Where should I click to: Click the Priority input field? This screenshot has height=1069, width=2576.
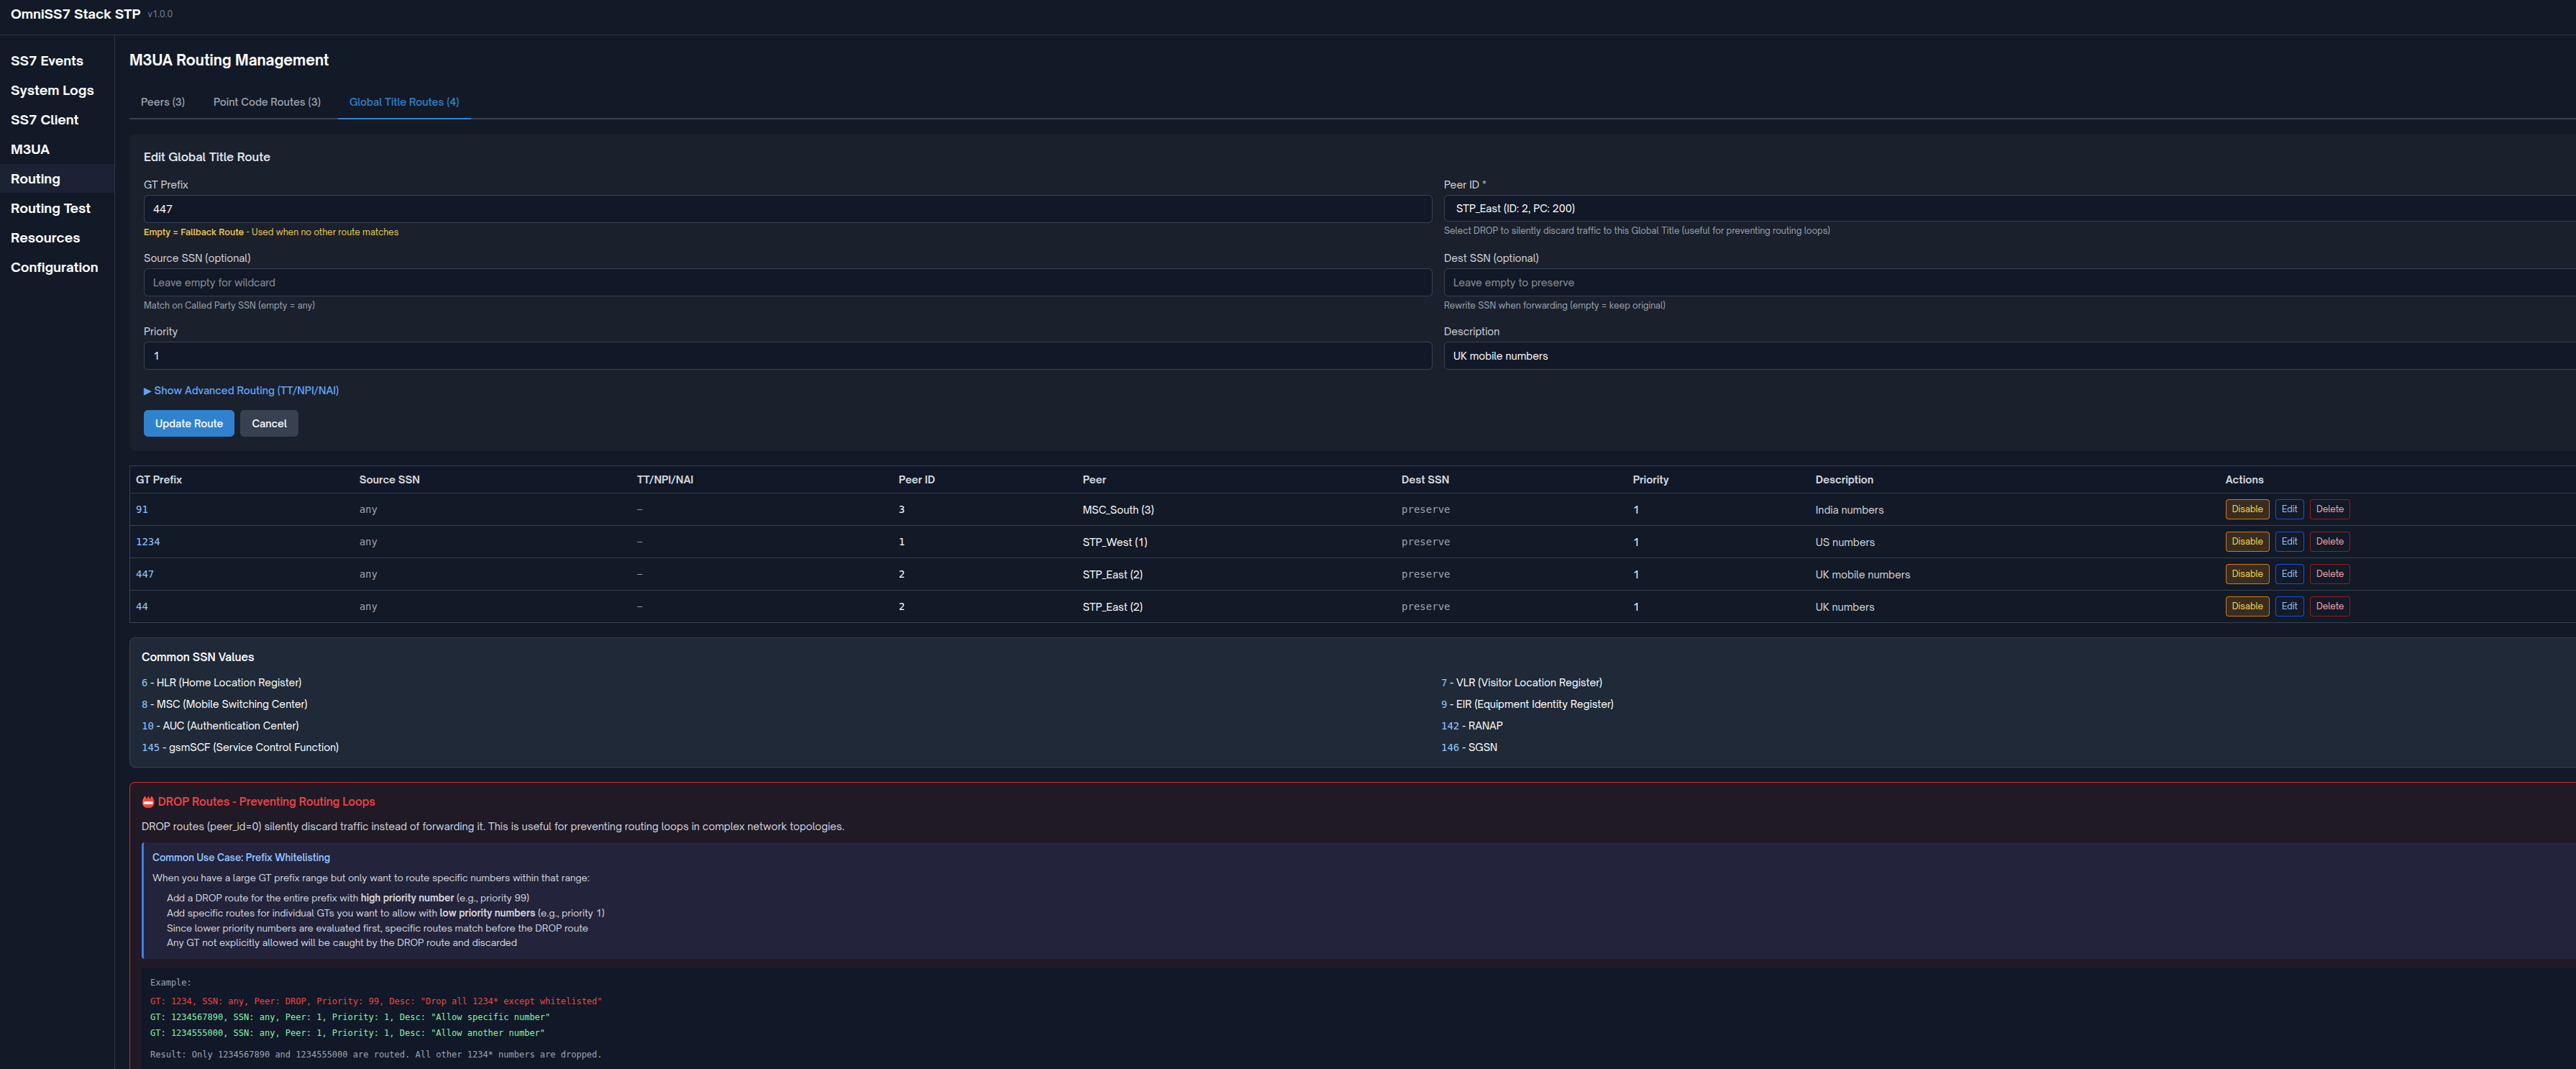click(786, 356)
